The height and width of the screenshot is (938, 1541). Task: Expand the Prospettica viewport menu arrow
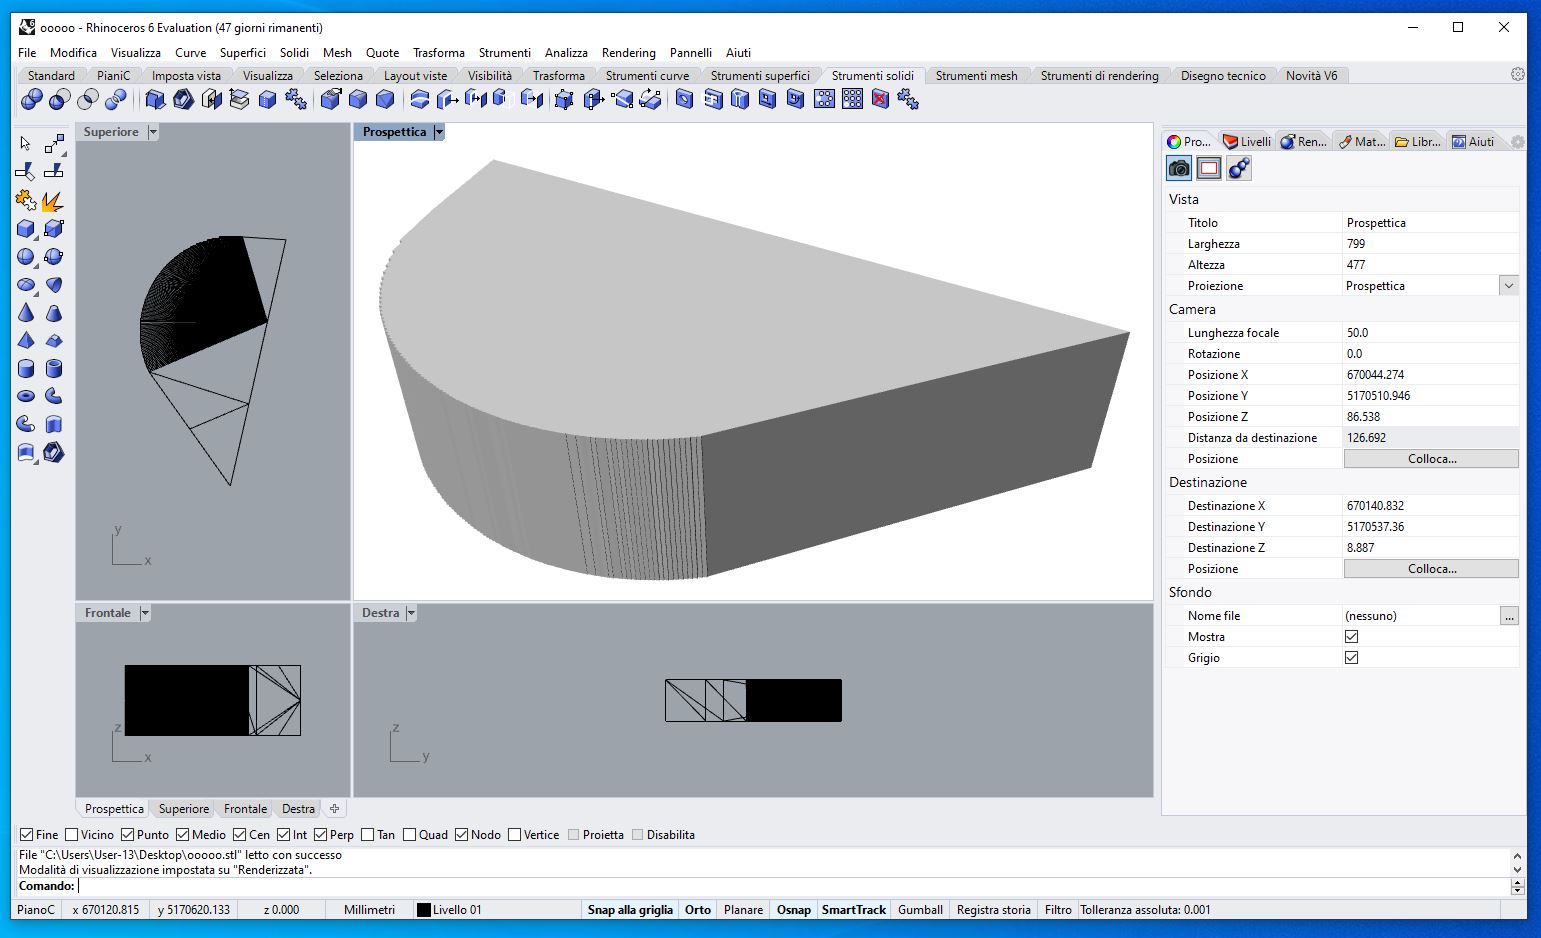click(x=439, y=132)
